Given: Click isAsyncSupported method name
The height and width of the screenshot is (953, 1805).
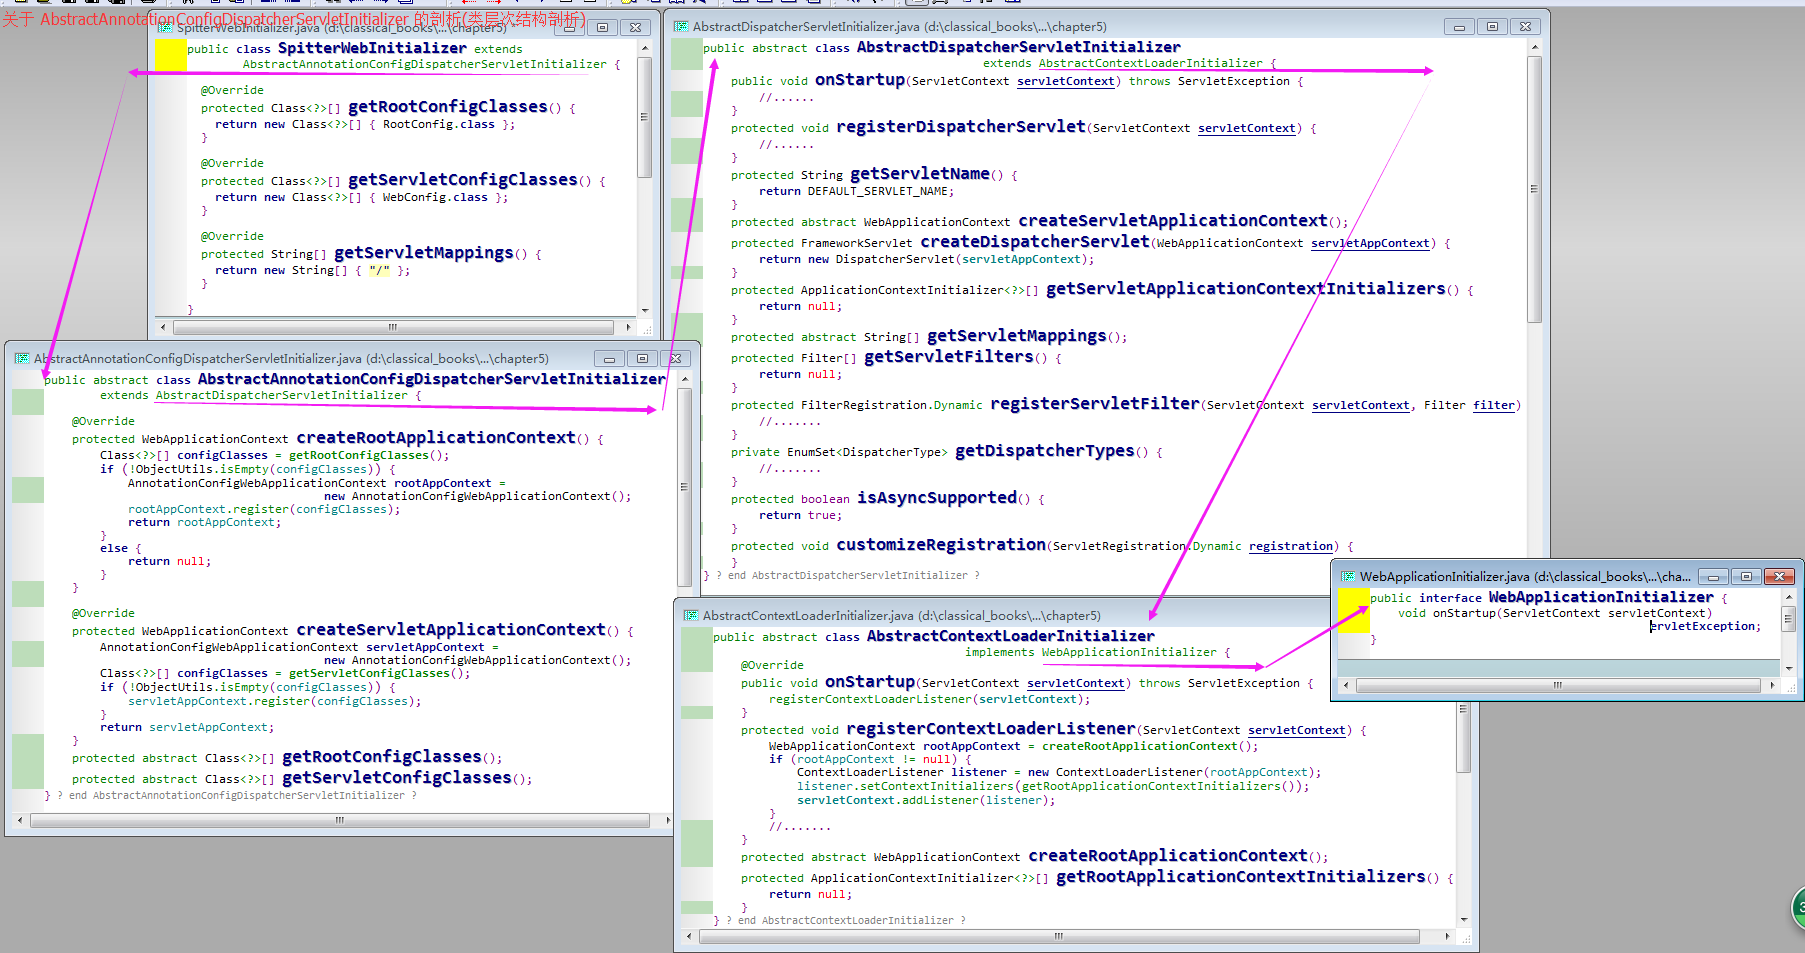Looking at the screenshot, I should coord(937,498).
